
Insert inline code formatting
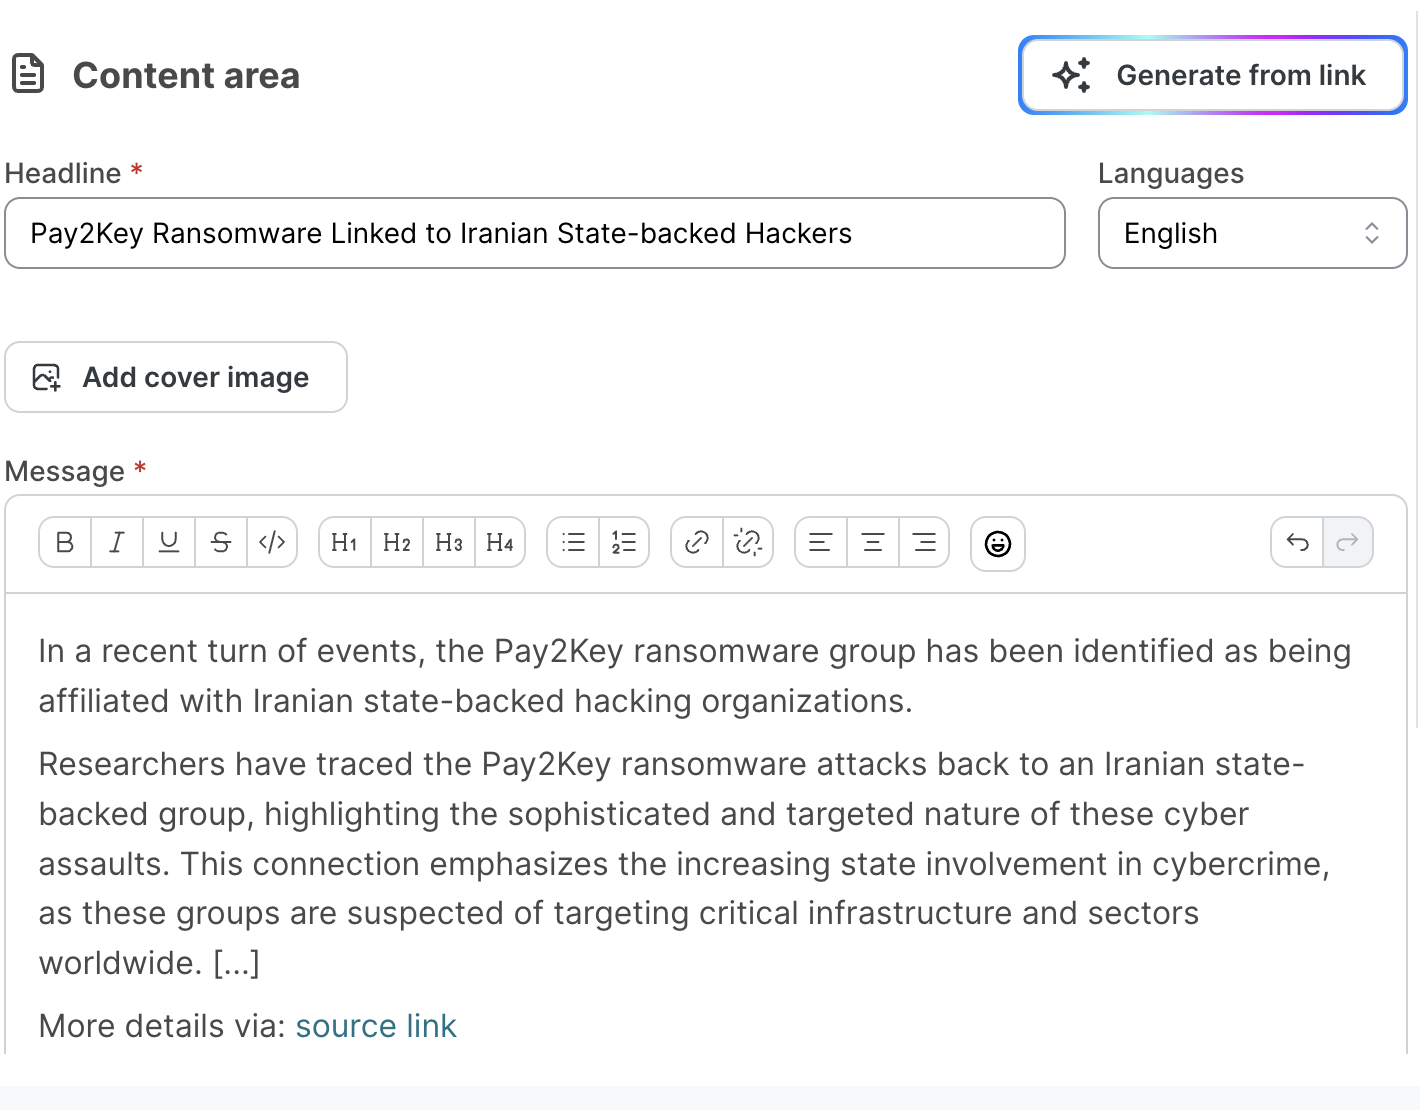272,542
